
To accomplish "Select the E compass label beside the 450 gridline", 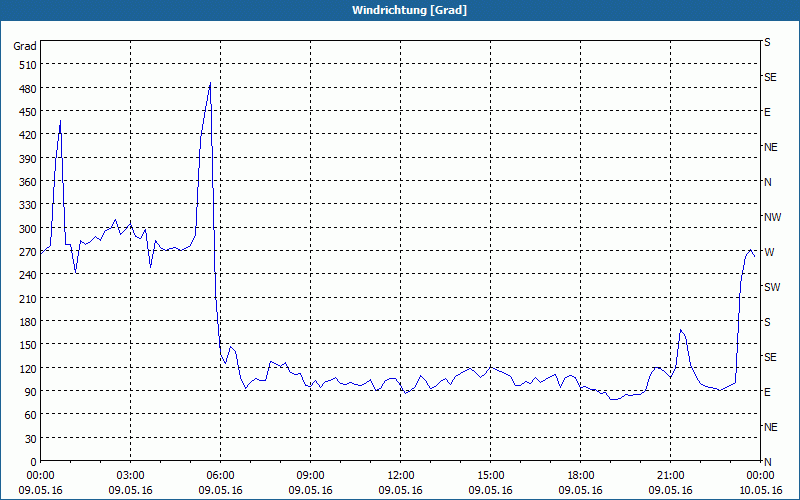I will click(x=767, y=112).
